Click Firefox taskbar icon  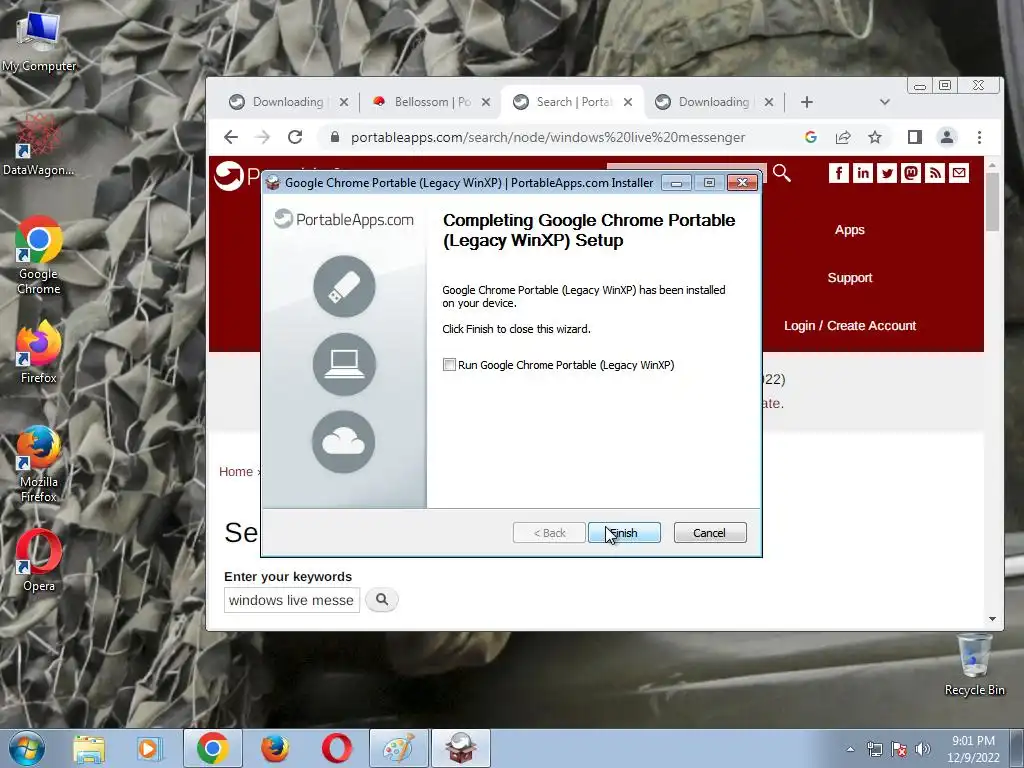(275, 748)
